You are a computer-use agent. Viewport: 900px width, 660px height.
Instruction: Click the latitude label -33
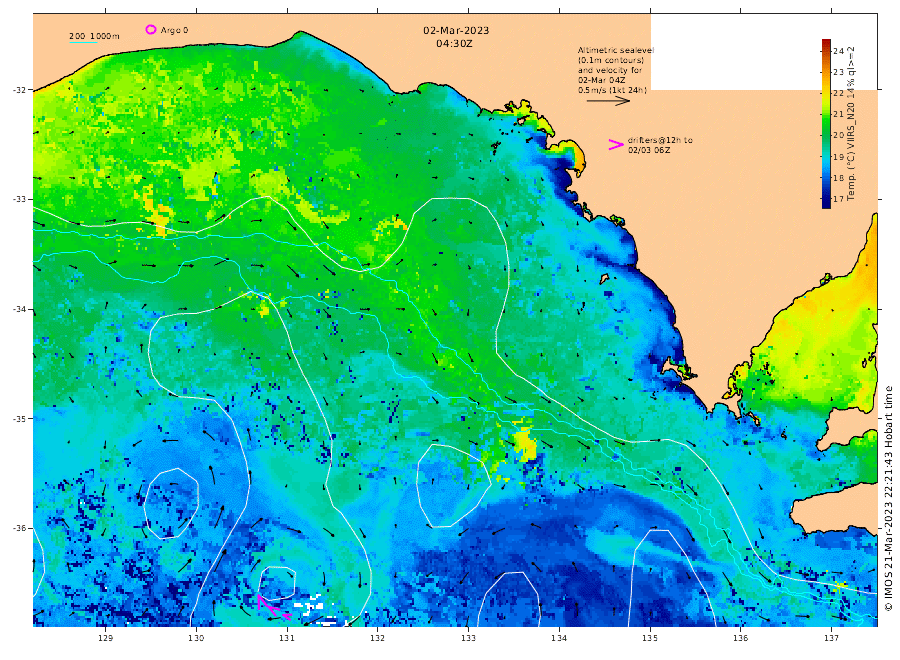pos(20,199)
